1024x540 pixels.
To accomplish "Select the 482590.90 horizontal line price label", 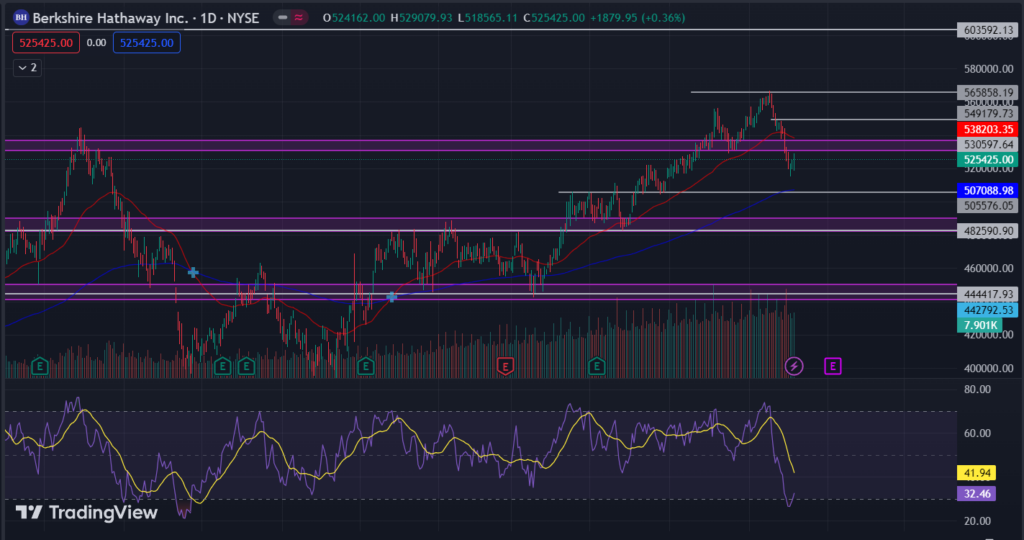I will pos(987,231).
